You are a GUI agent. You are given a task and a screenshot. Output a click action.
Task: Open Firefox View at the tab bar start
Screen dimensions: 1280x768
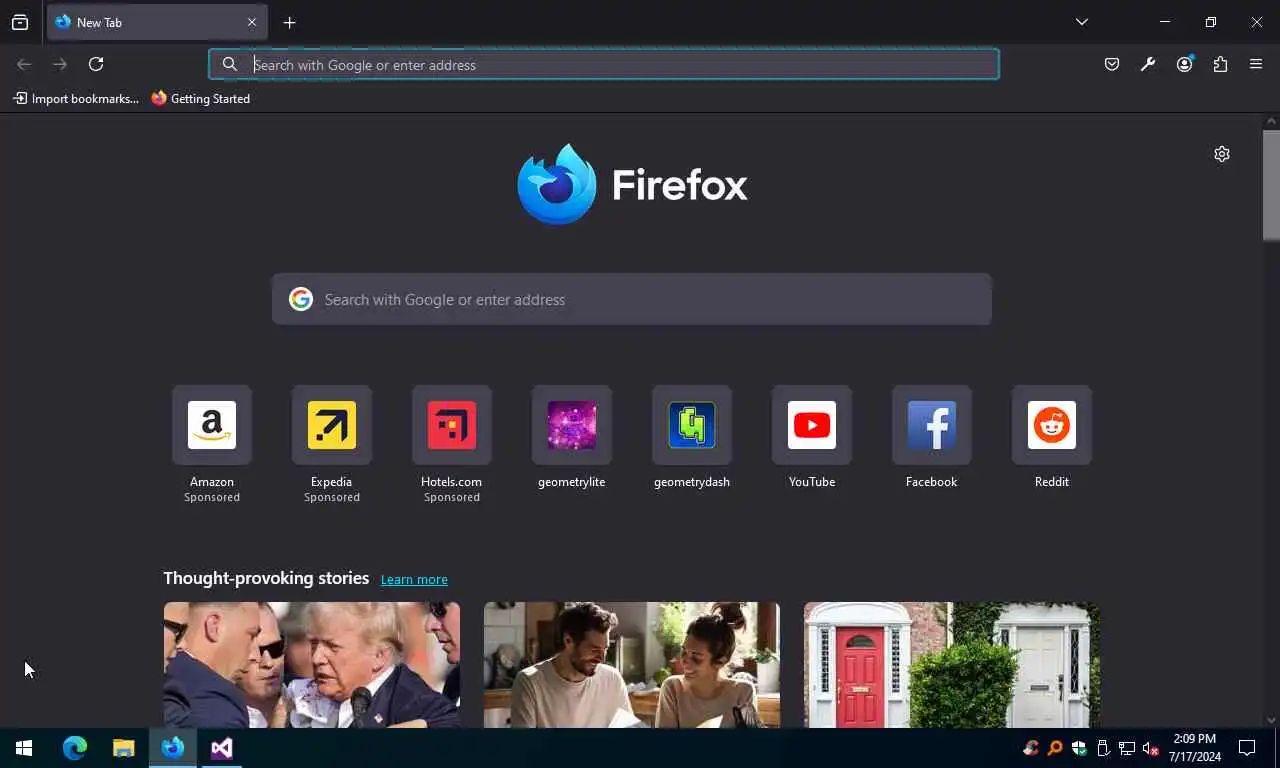pos(20,22)
